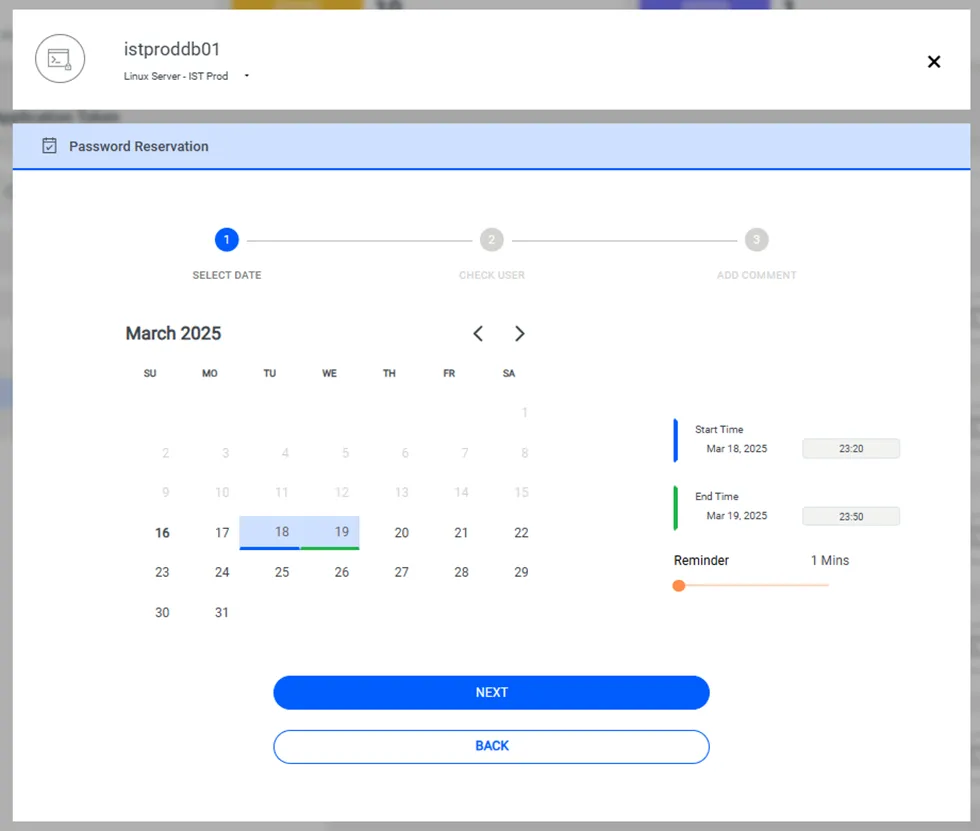Click the BACK button
Image resolution: width=980 pixels, height=831 pixels.
click(491, 746)
